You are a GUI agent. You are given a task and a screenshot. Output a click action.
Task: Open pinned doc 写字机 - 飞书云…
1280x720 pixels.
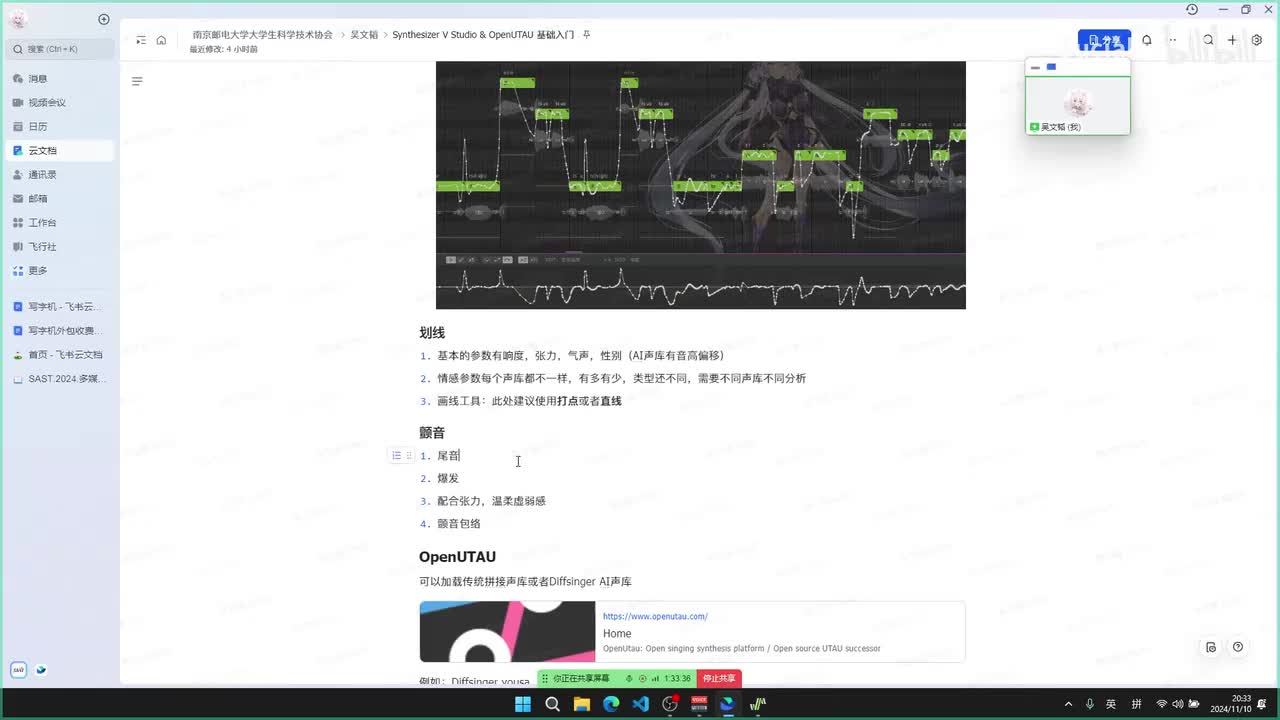click(60, 306)
